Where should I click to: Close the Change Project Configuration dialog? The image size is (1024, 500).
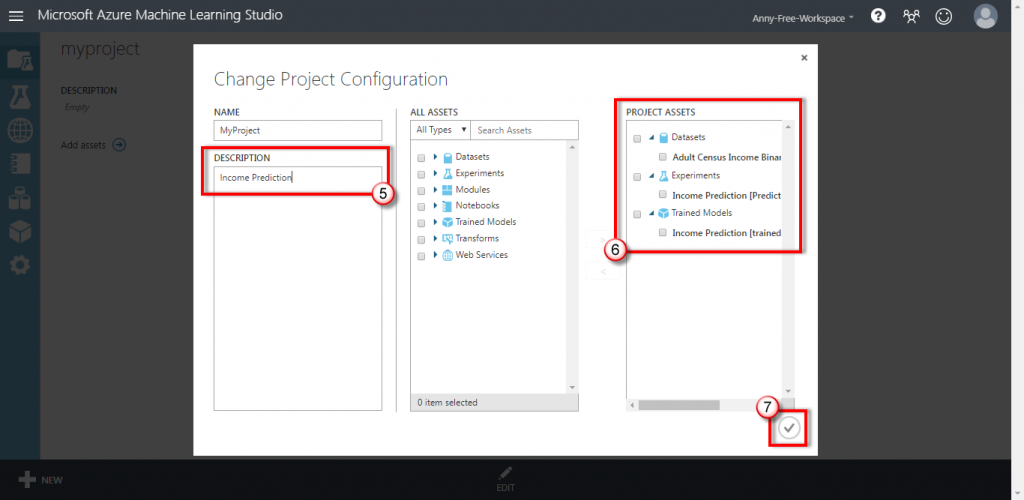coord(804,58)
